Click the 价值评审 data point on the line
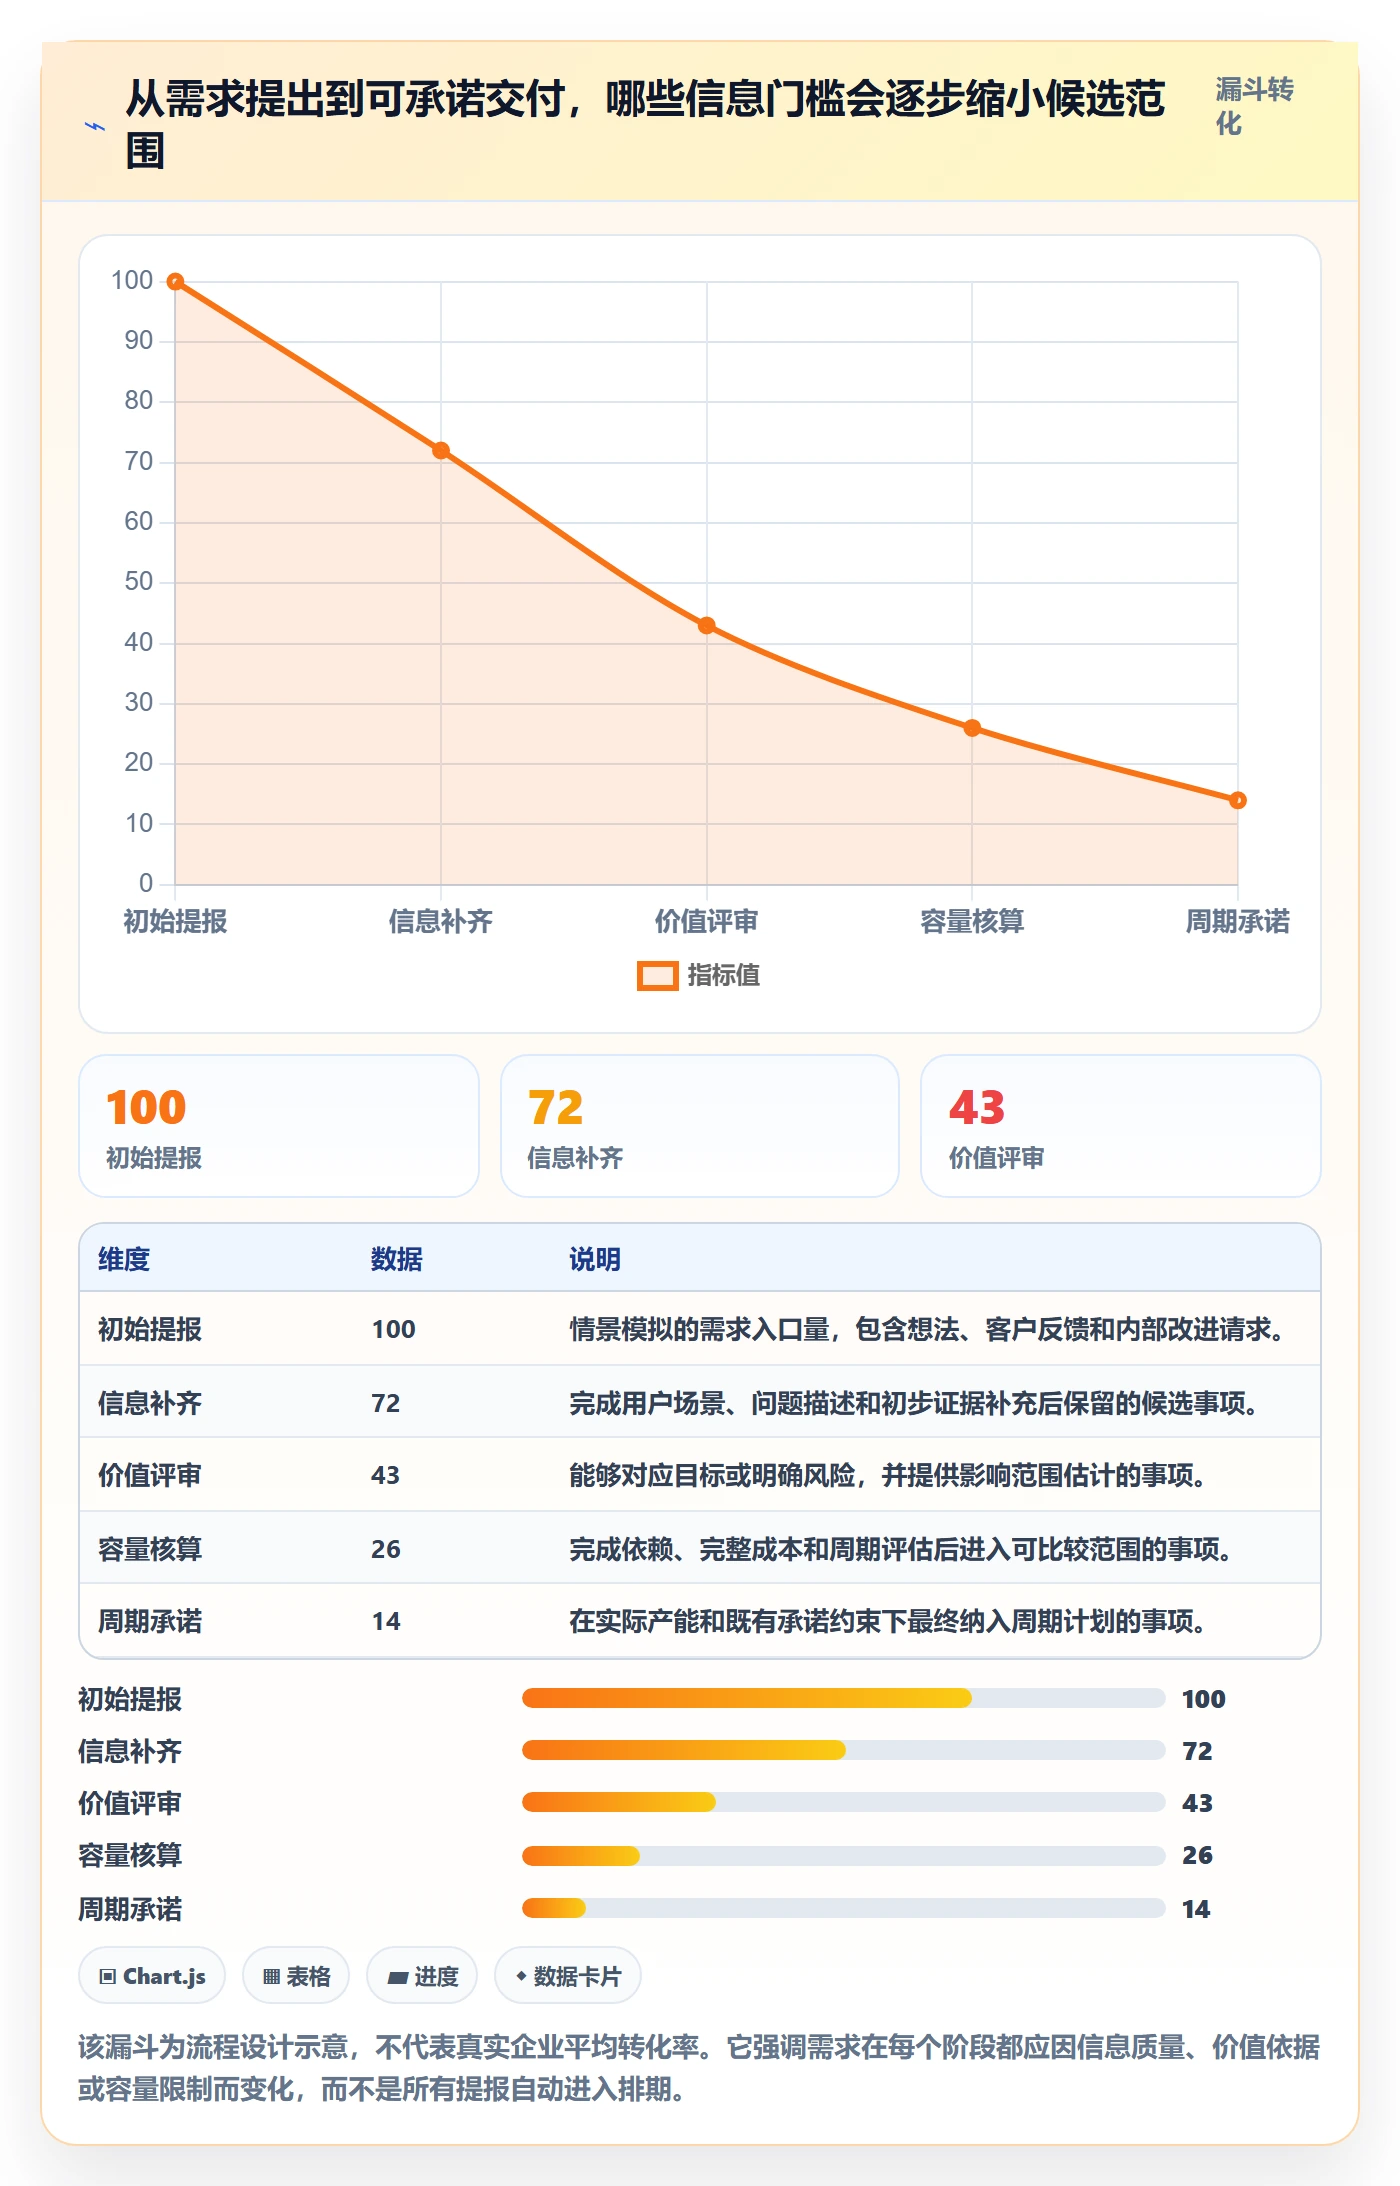Viewport: 1400px width, 2186px height. pos(707,626)
